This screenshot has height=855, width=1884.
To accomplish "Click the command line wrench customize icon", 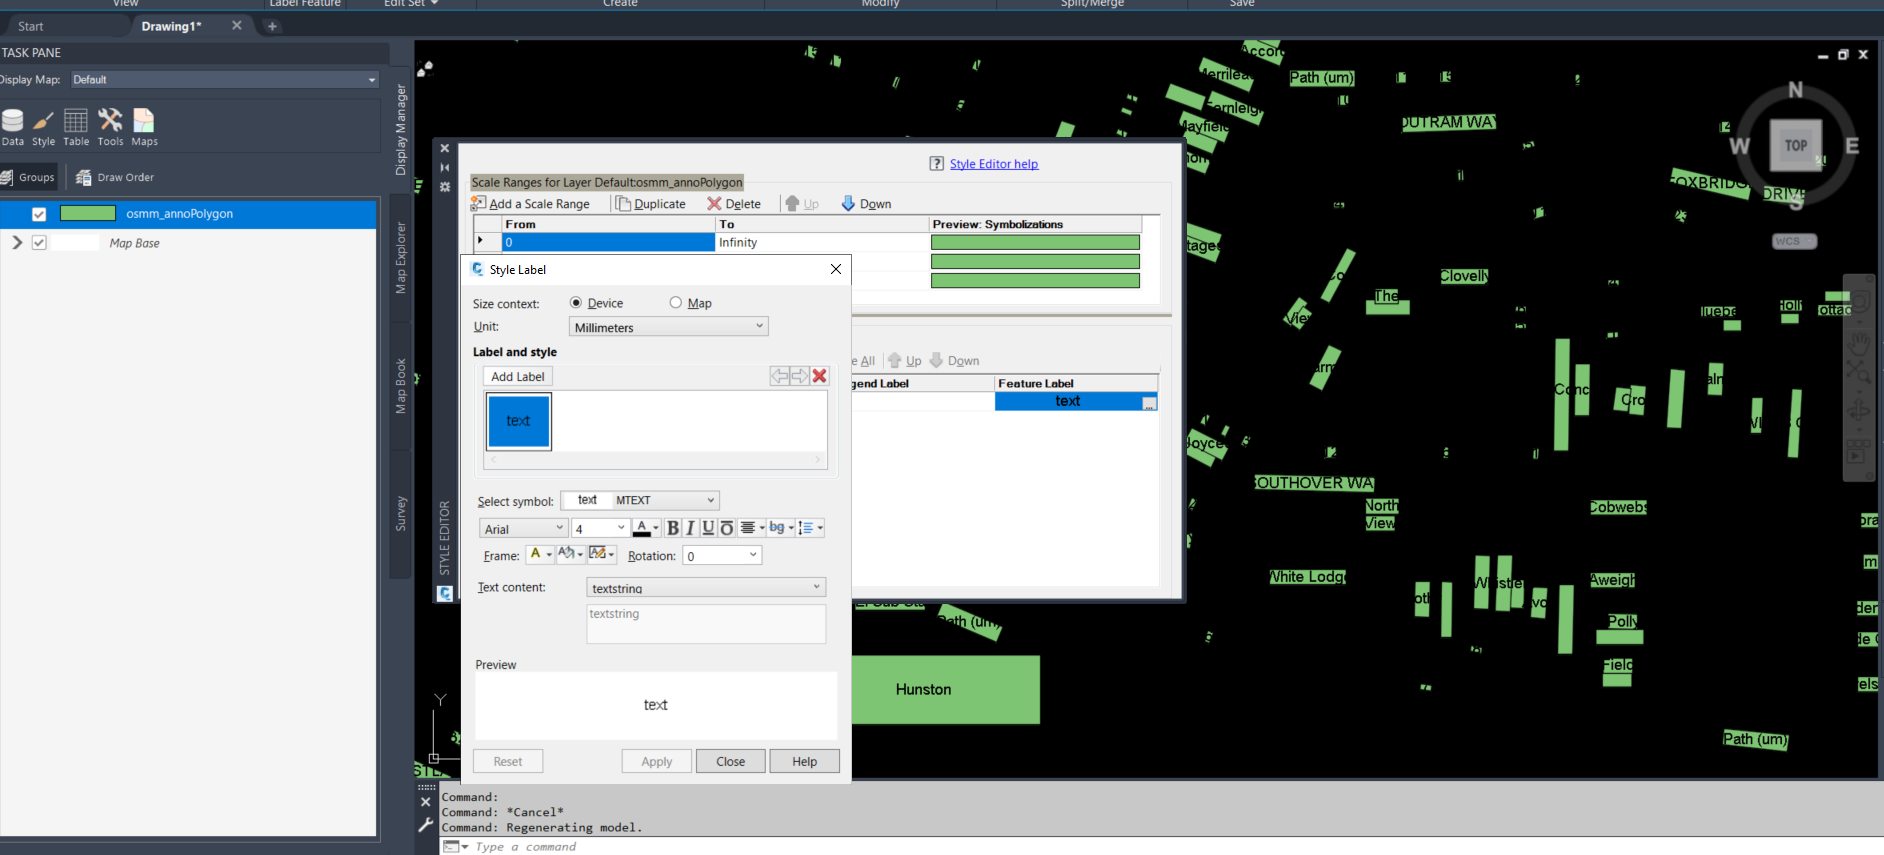I will (425, 825).
